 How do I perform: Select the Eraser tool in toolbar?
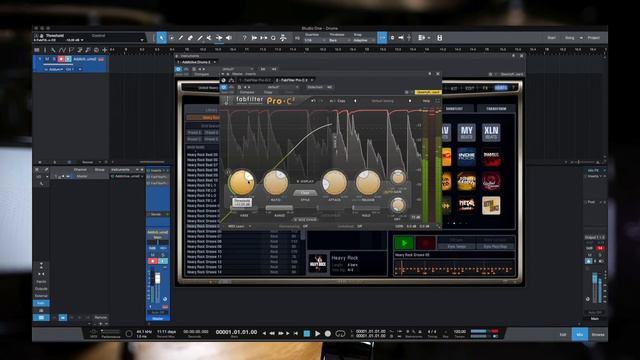(x=190, y=38)
